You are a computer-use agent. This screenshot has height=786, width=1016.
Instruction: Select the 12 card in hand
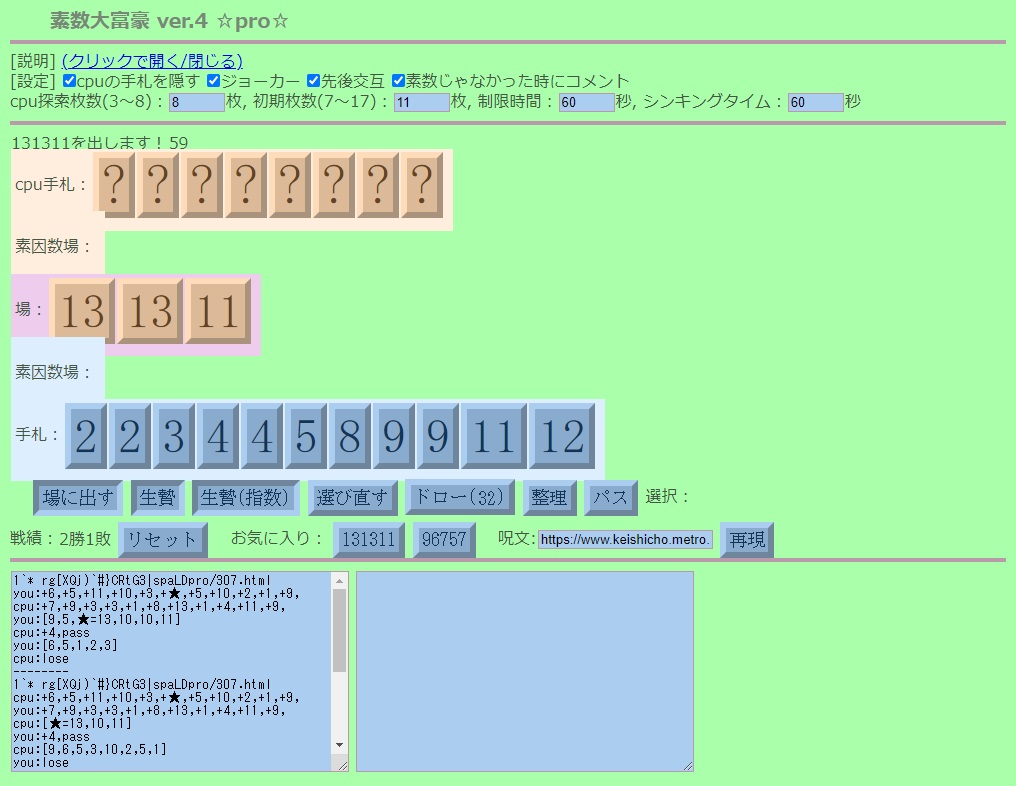coord(562,435)
